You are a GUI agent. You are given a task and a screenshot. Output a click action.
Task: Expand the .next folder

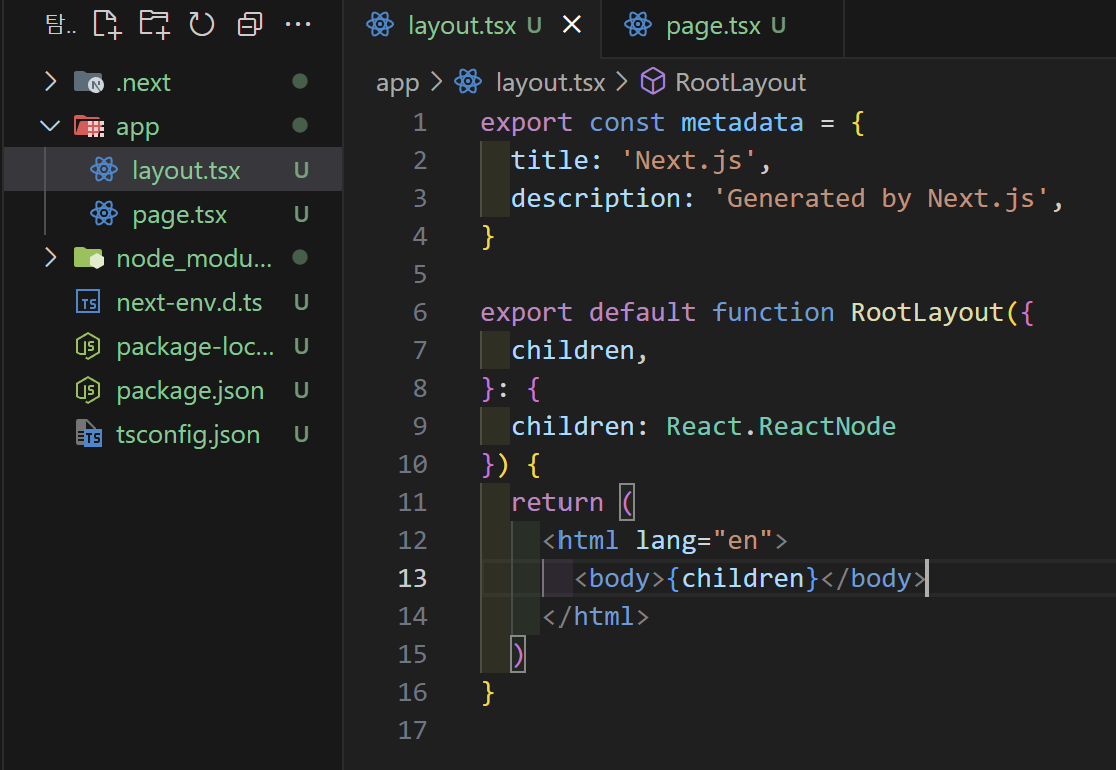pyautogui.click(x=51, y=82)
